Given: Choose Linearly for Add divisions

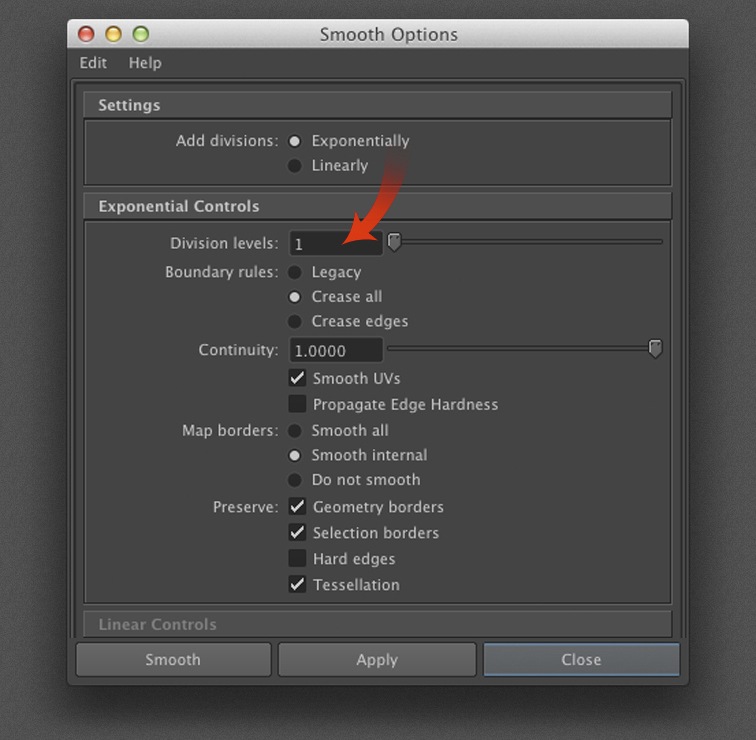Looking at the screenshot, I should (x=295, y=166).
